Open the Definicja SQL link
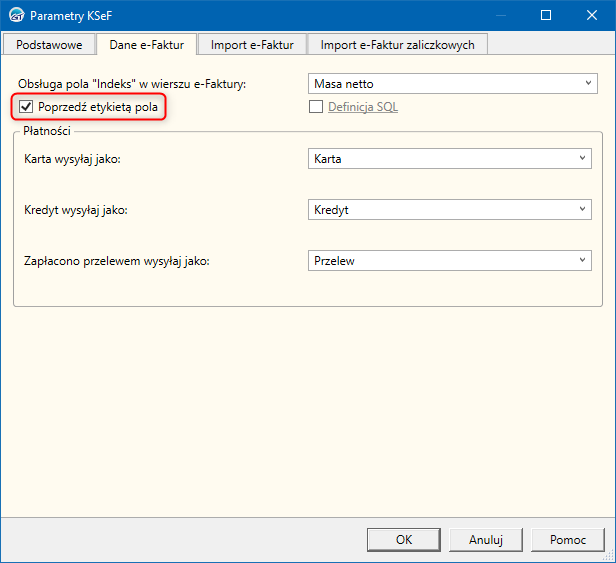 362,107
